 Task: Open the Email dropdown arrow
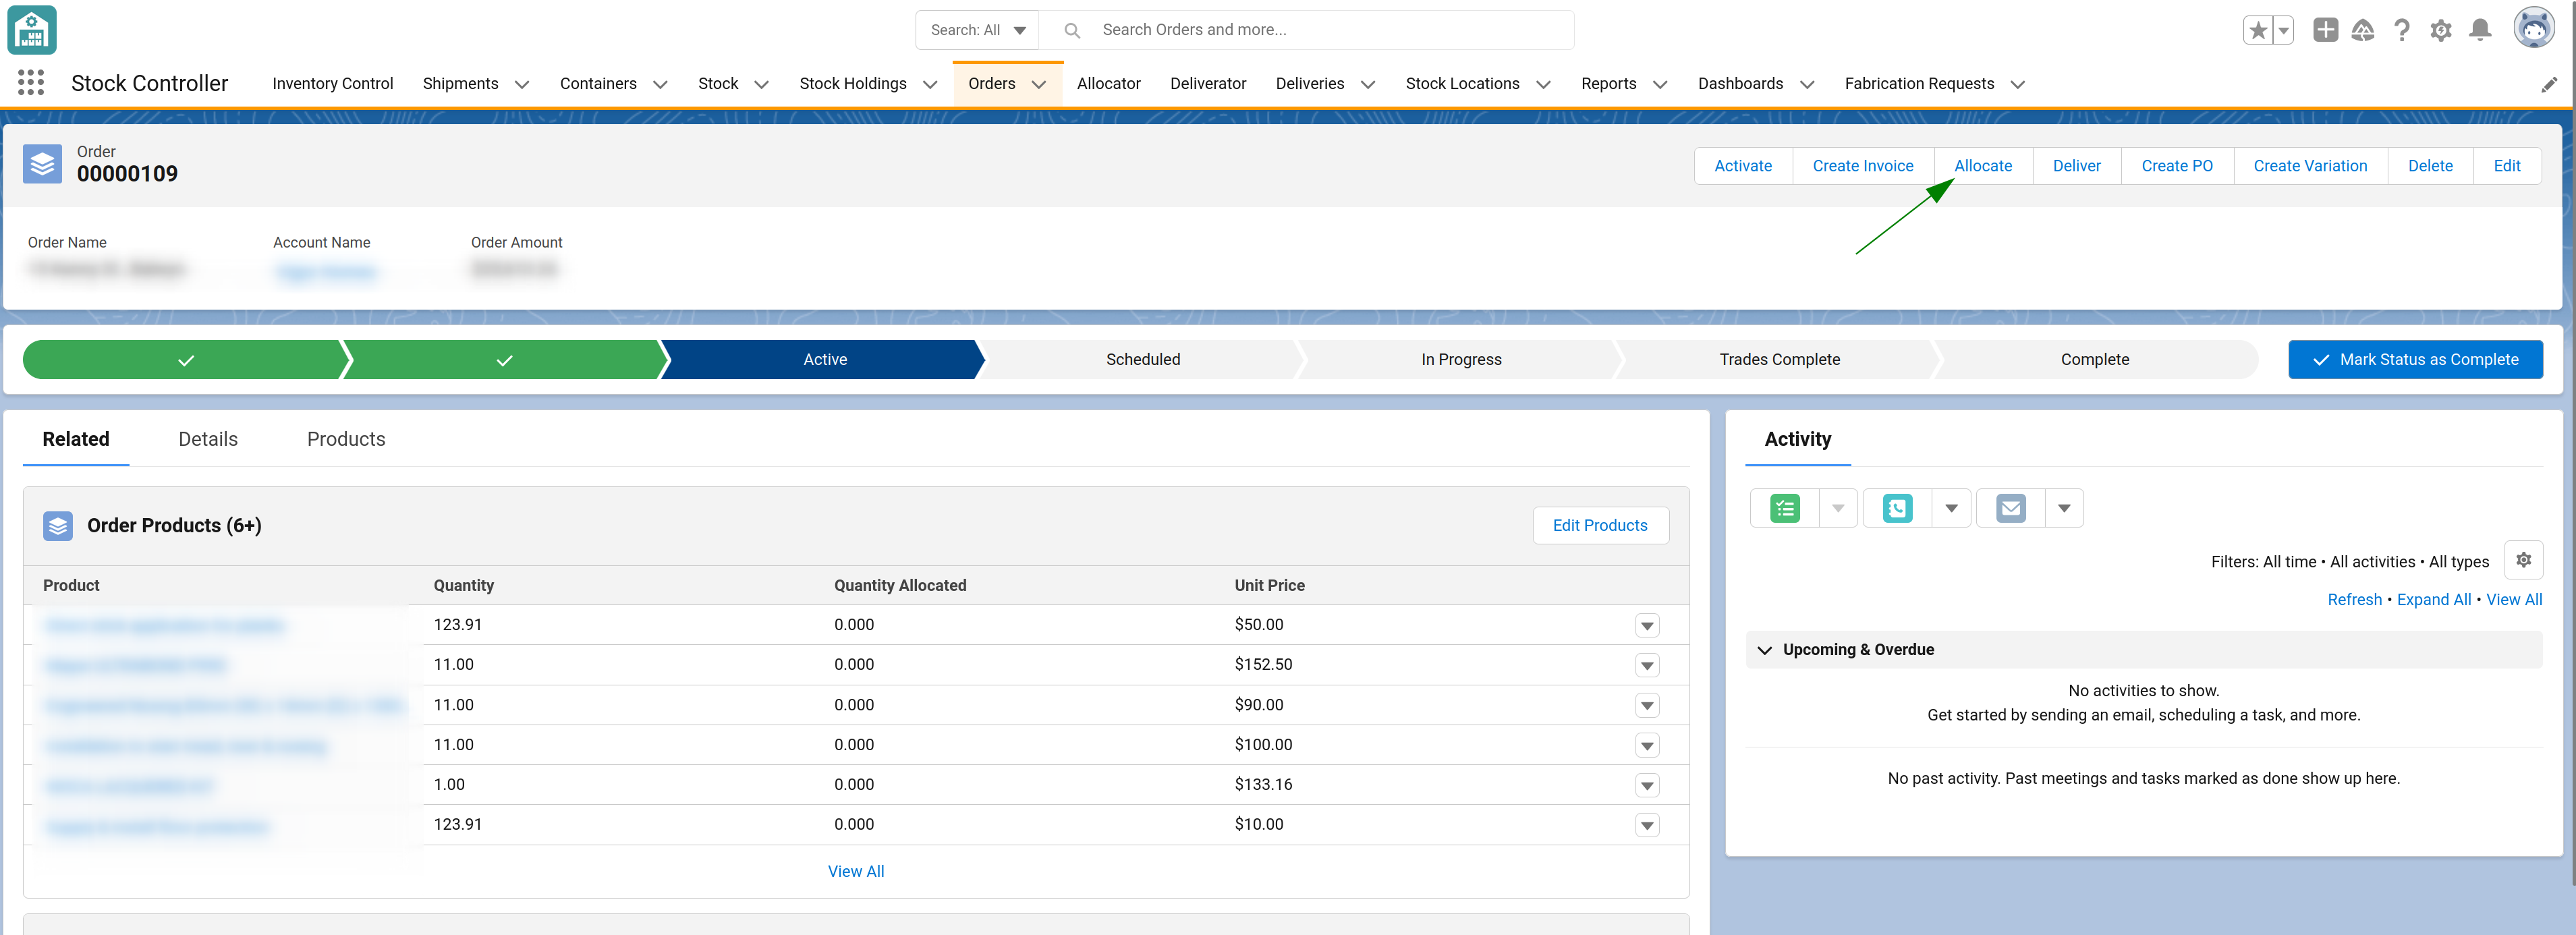[2064, 509]
